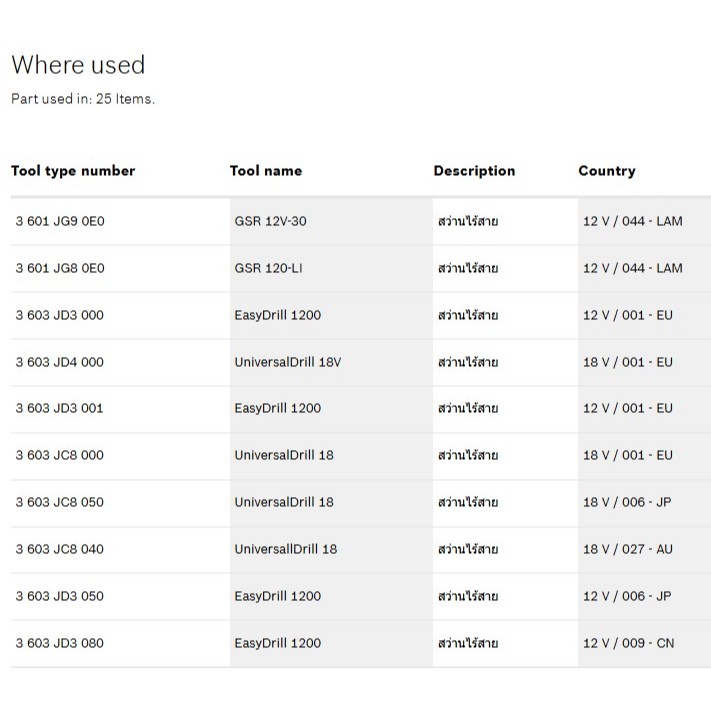
Task: Click country 18 V / 001 - EU in row JC8 000
Action: 628,455
